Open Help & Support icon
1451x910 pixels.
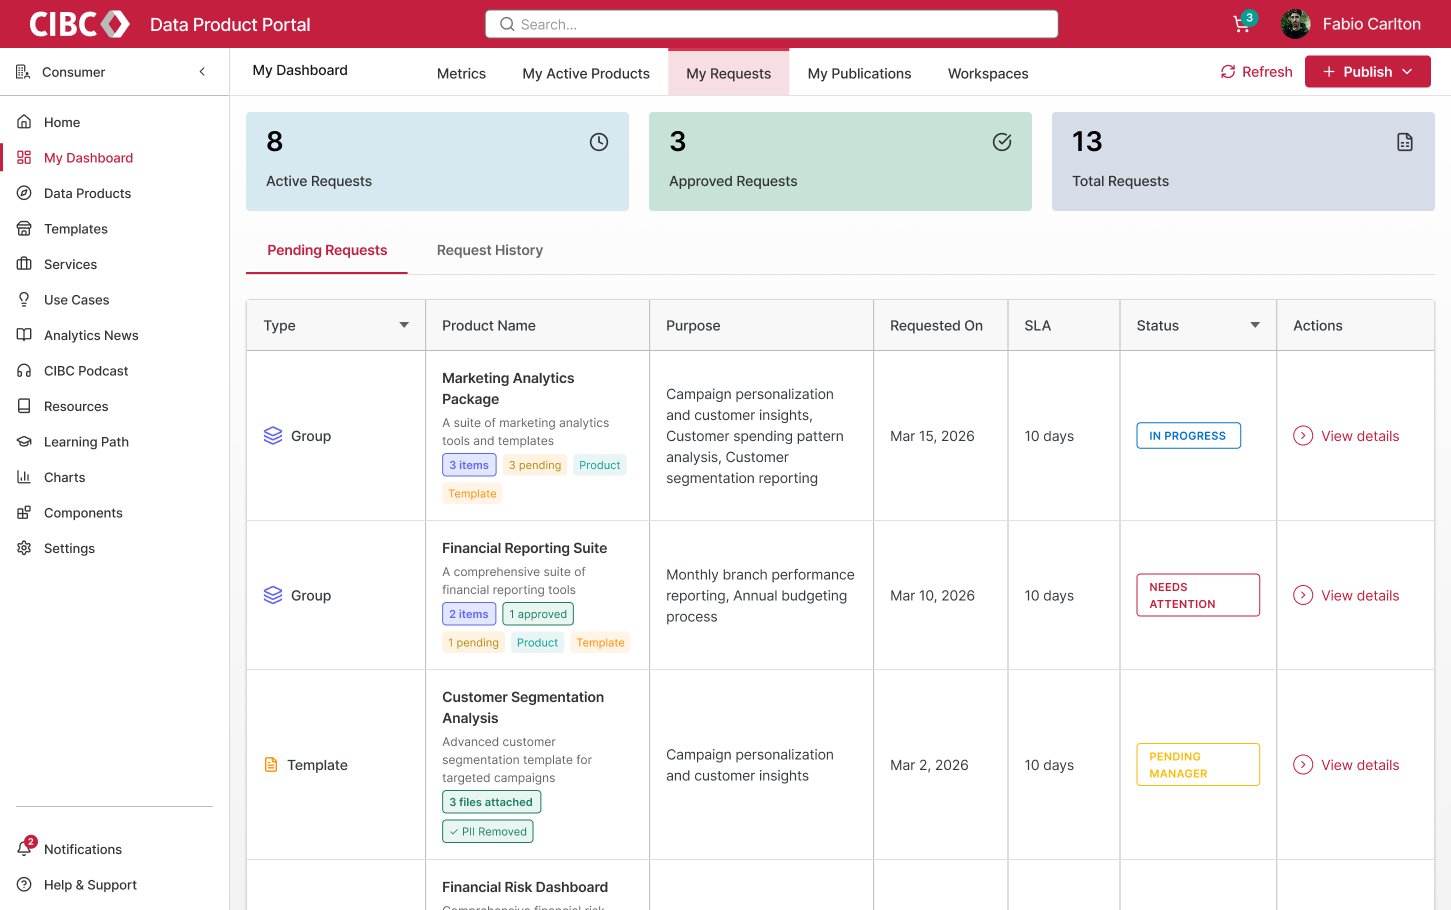24,885
